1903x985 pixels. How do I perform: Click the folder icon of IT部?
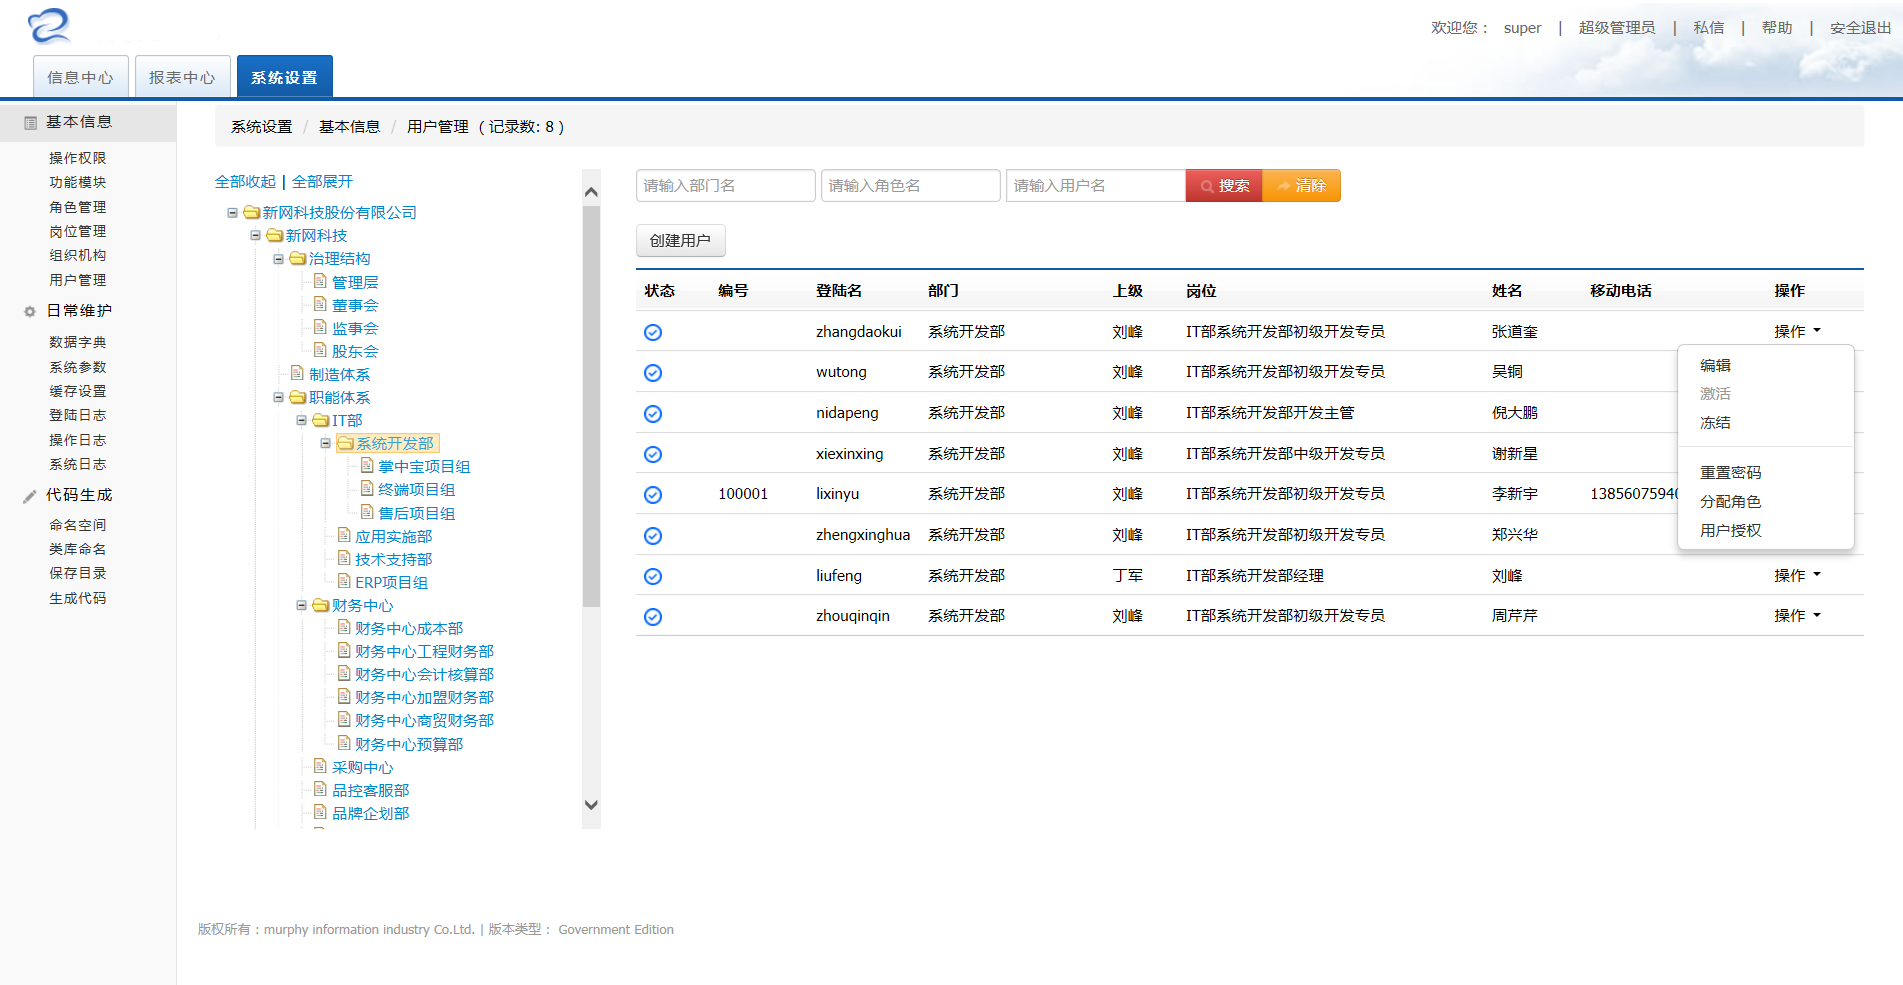pyautogui.click(x=321, y=420)
